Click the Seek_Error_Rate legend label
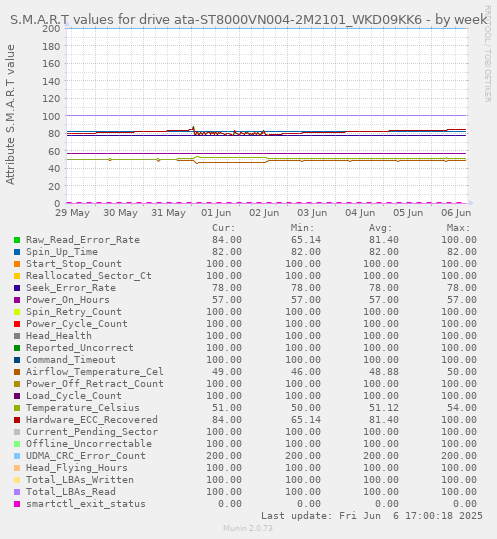The height and width of the screenshot is (539, 497). [71, 288]
